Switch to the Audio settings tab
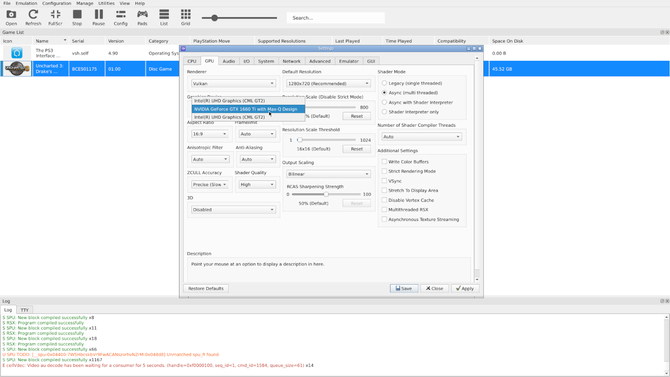 229,61
